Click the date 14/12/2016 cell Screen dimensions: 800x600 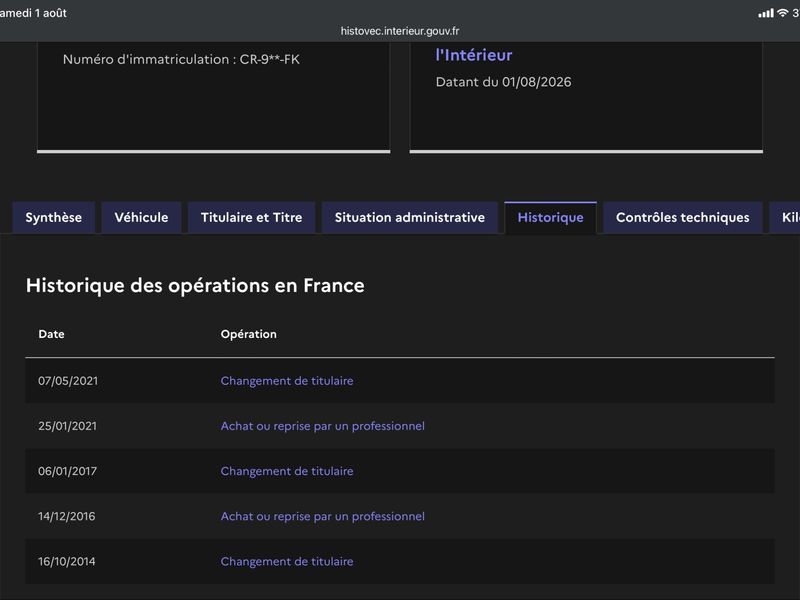point(66,516)
